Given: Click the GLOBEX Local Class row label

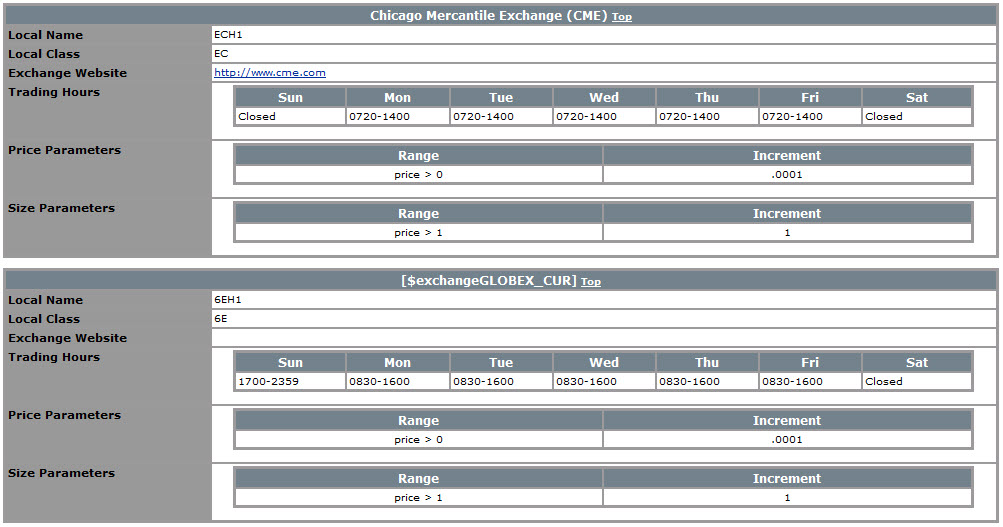Looking at the screenshot, I should coord(44,319).
